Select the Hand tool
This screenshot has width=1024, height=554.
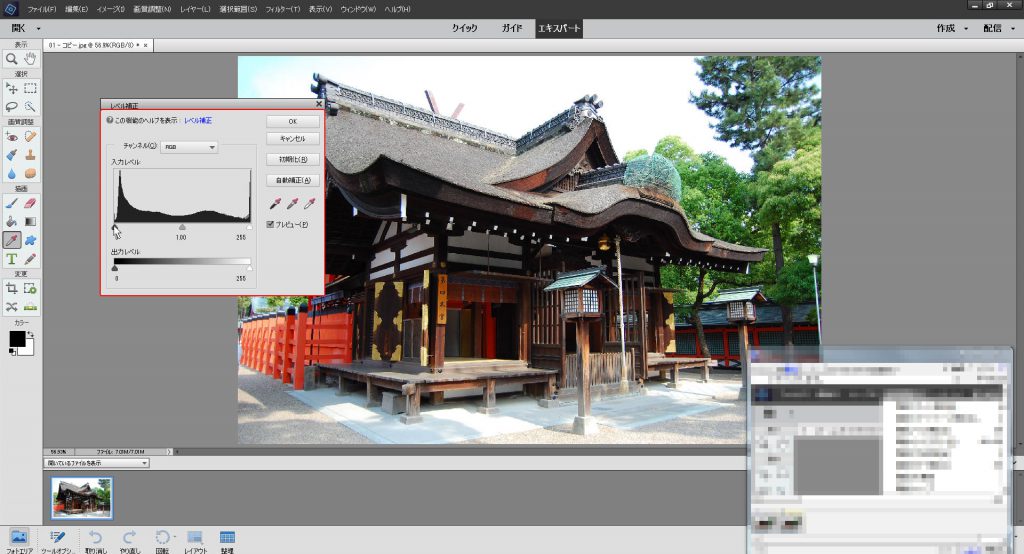tap(31, 59)
